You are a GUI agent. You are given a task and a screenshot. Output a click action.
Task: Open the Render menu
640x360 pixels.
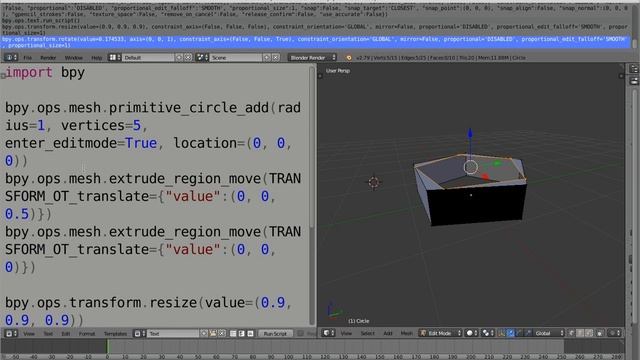coord(48,58)
